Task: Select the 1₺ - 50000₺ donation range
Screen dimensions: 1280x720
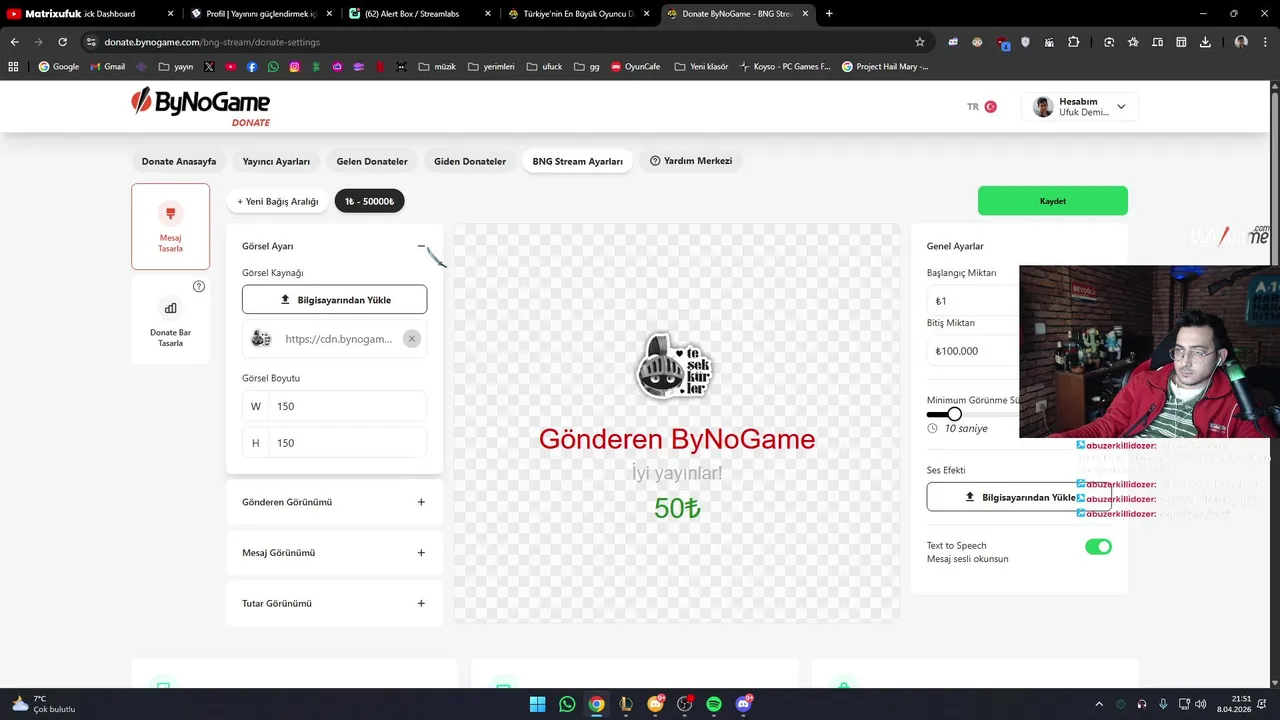Action: (369, 201)
